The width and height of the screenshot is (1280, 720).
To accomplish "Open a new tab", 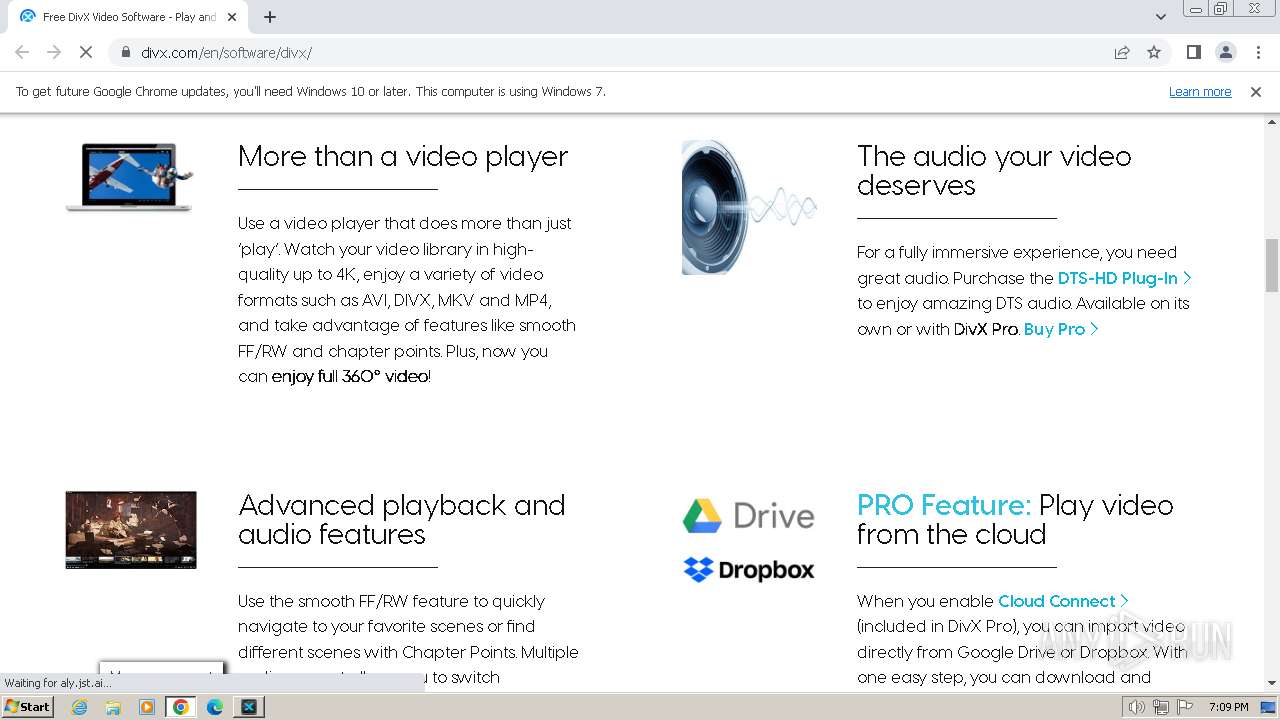I will pos(270,17).
